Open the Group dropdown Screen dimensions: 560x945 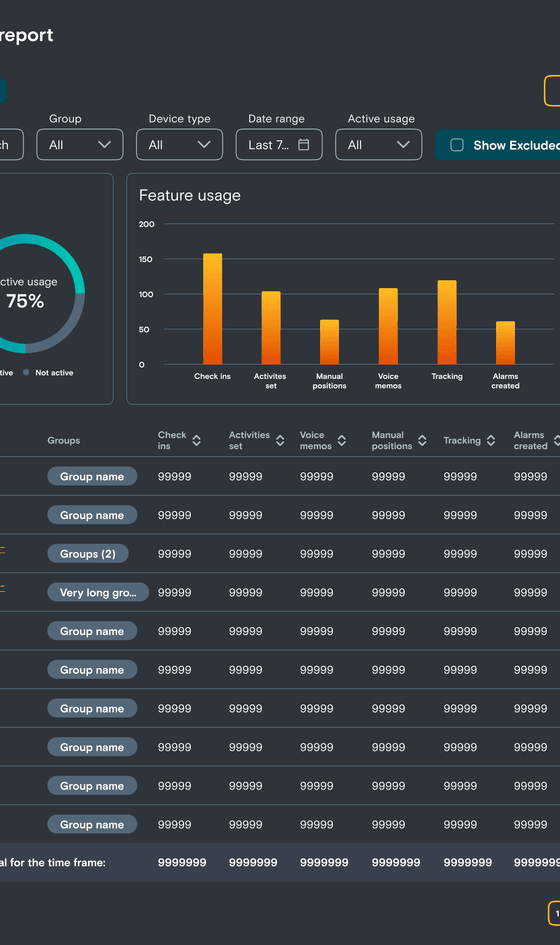point(80,145)
